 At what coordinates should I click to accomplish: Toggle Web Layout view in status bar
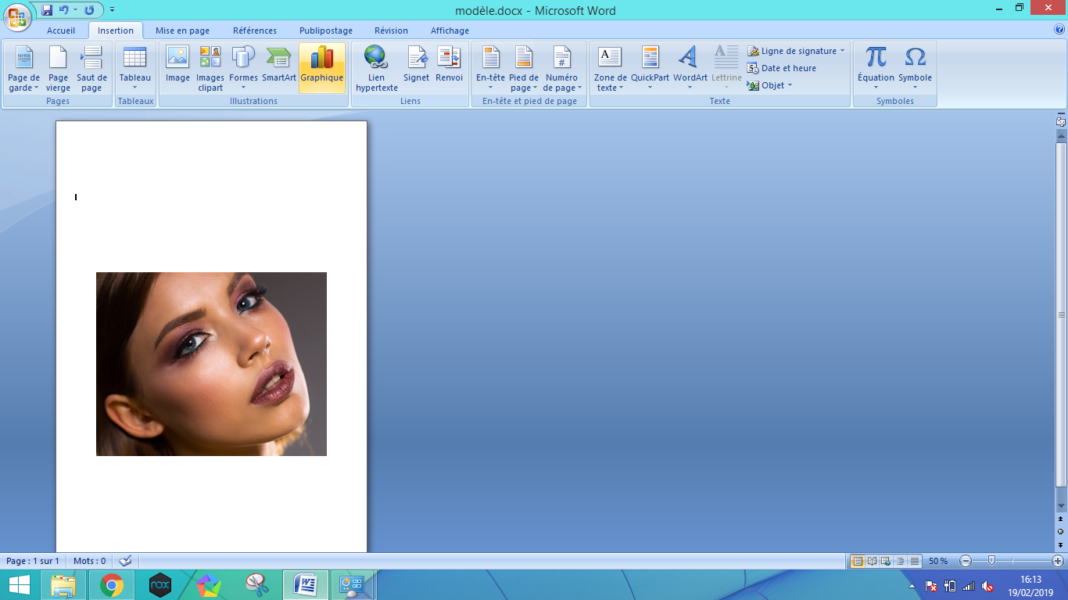click(x=886, y=561)
